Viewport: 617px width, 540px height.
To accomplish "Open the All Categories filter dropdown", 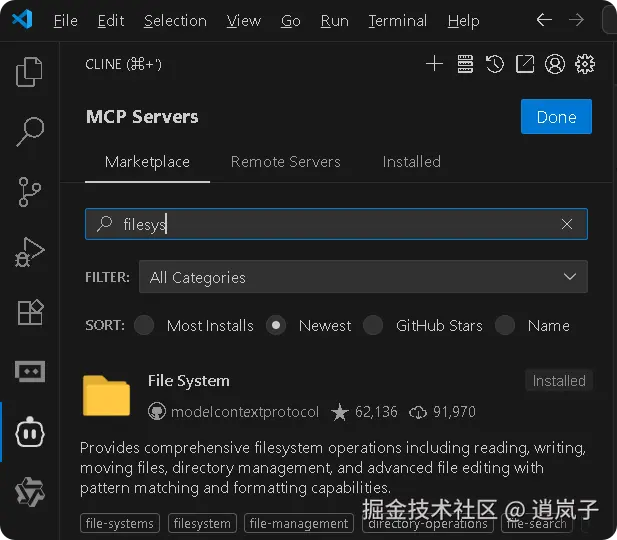I will tap(363, 277).
